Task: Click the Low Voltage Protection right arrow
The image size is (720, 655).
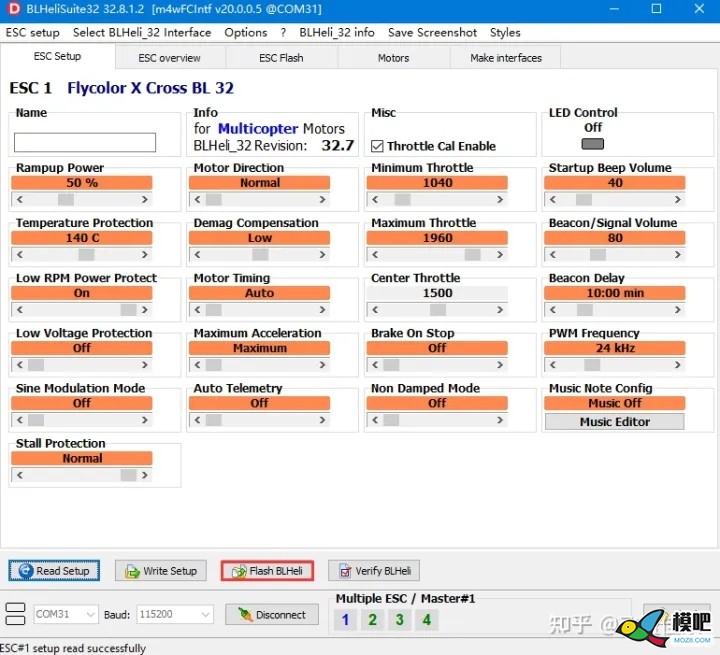Action: tap(145, 365)
